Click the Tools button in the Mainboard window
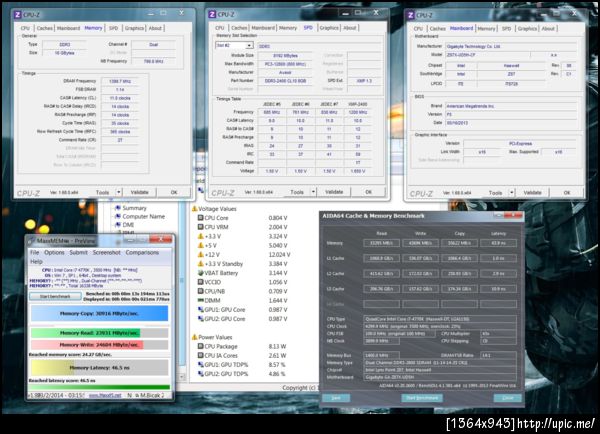600x434 pixels. pyautogui.click(x=495, y=193)
